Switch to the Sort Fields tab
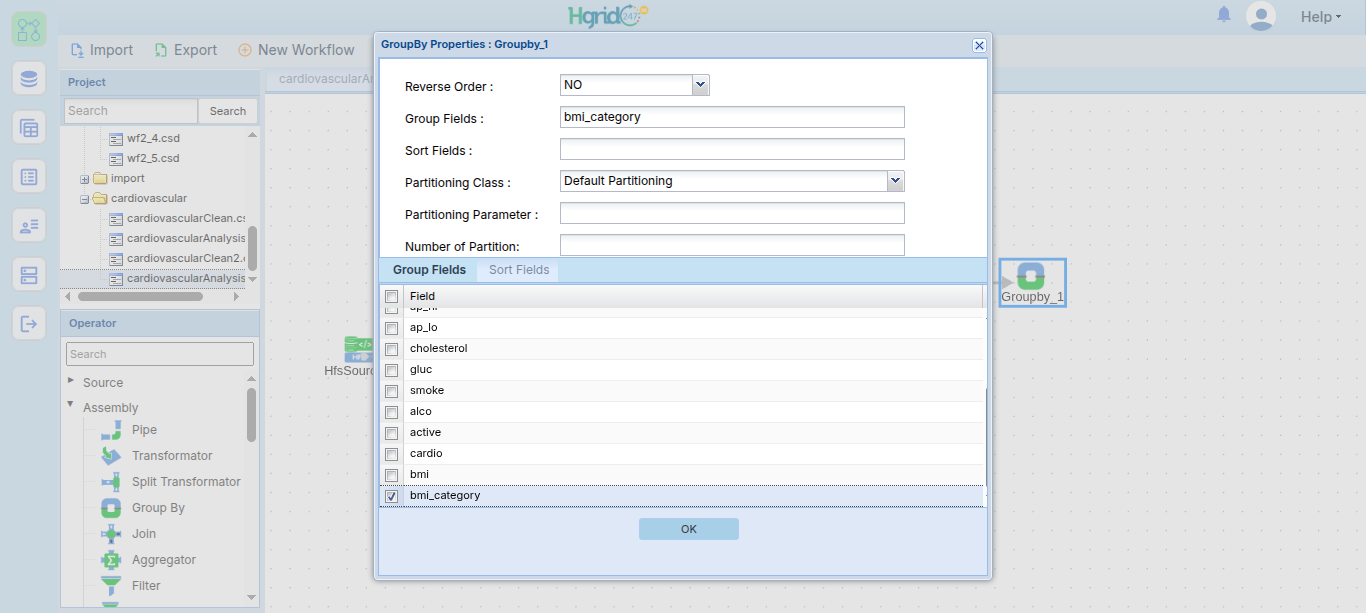 point(518,270)
